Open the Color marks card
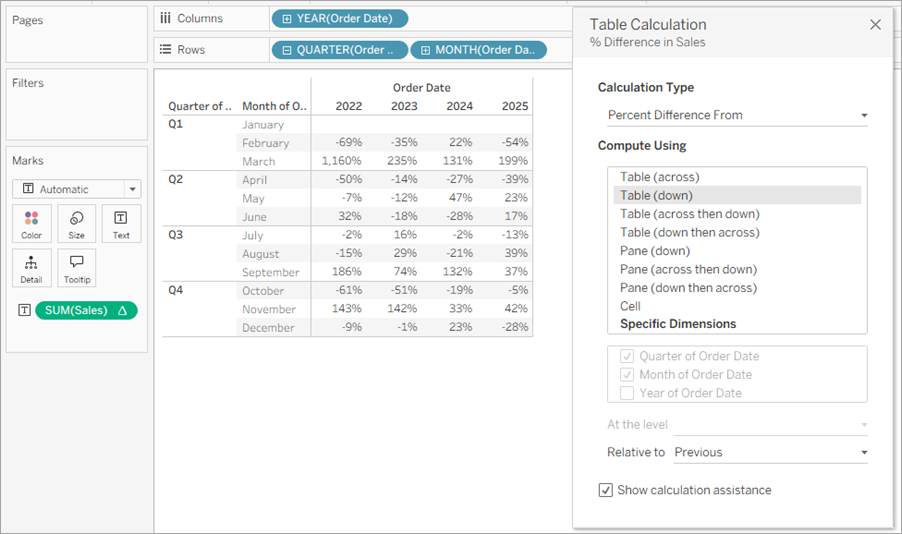 (32, 224)
